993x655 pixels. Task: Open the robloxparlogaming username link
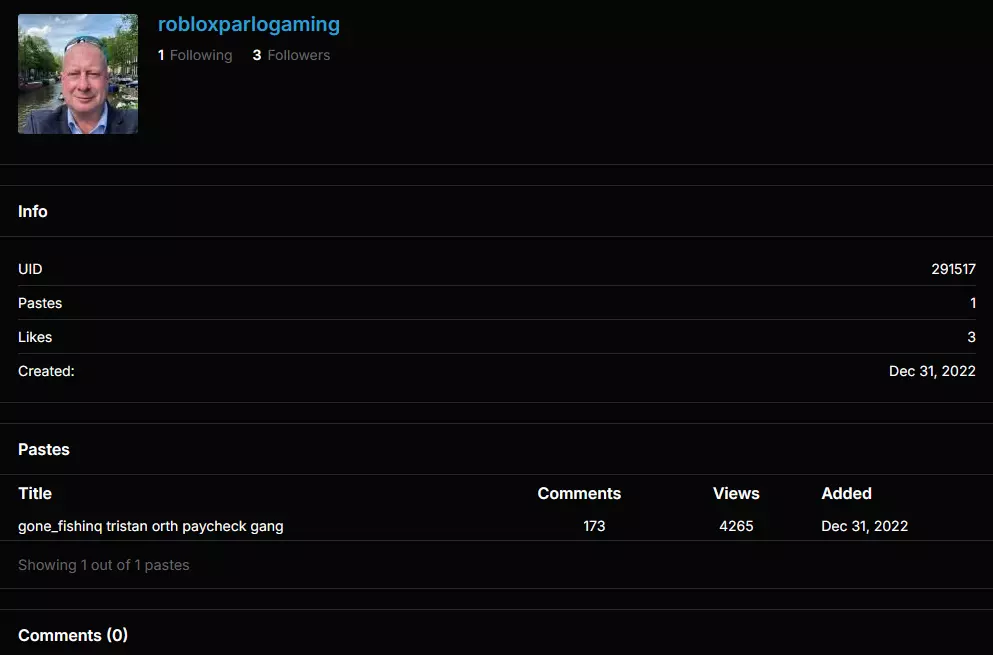click(x=248, y=25)
